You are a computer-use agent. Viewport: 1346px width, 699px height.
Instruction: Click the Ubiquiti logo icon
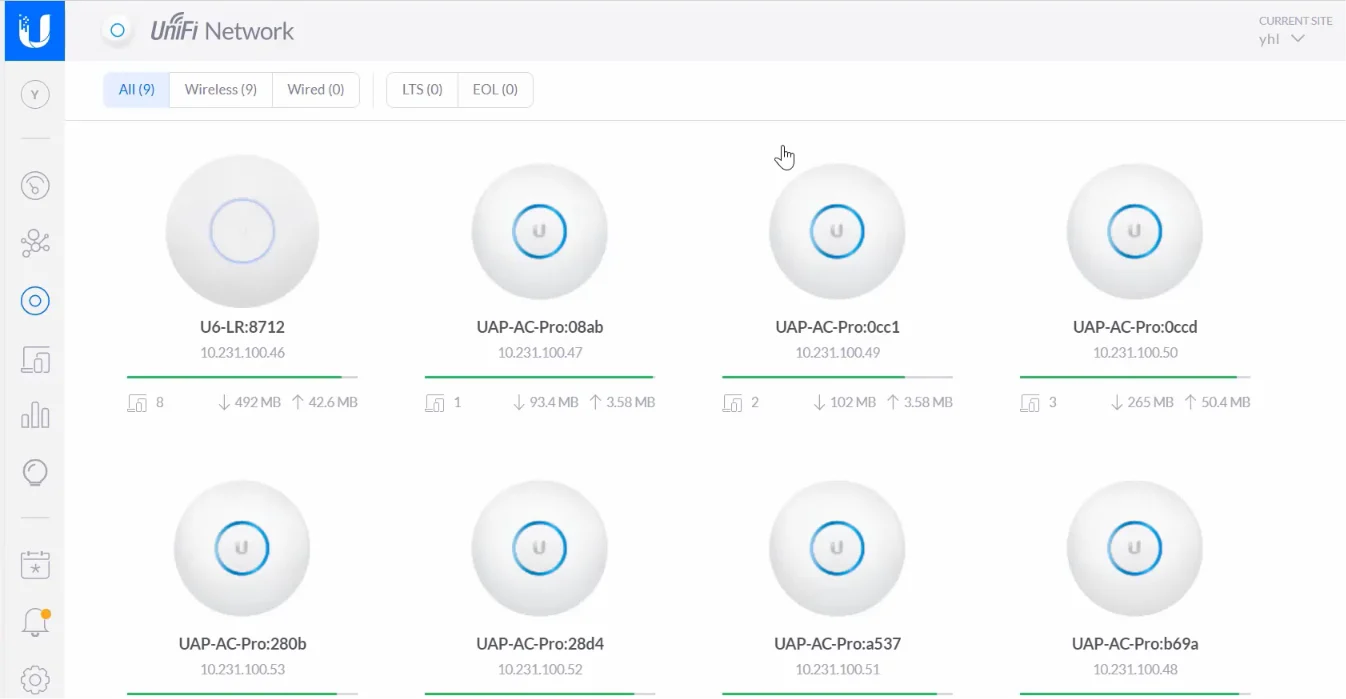(35, 30)
